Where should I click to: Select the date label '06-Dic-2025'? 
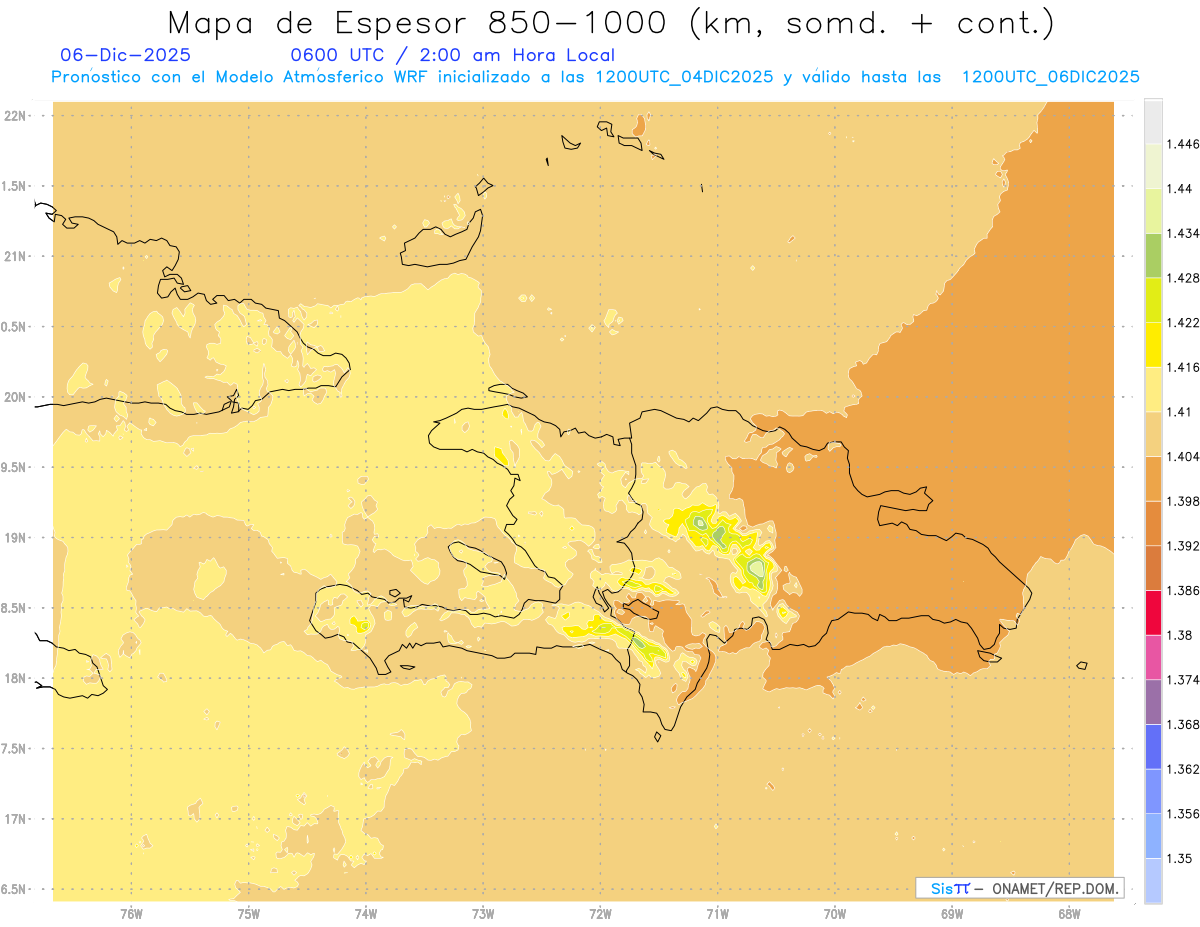(x=125, y=55)
